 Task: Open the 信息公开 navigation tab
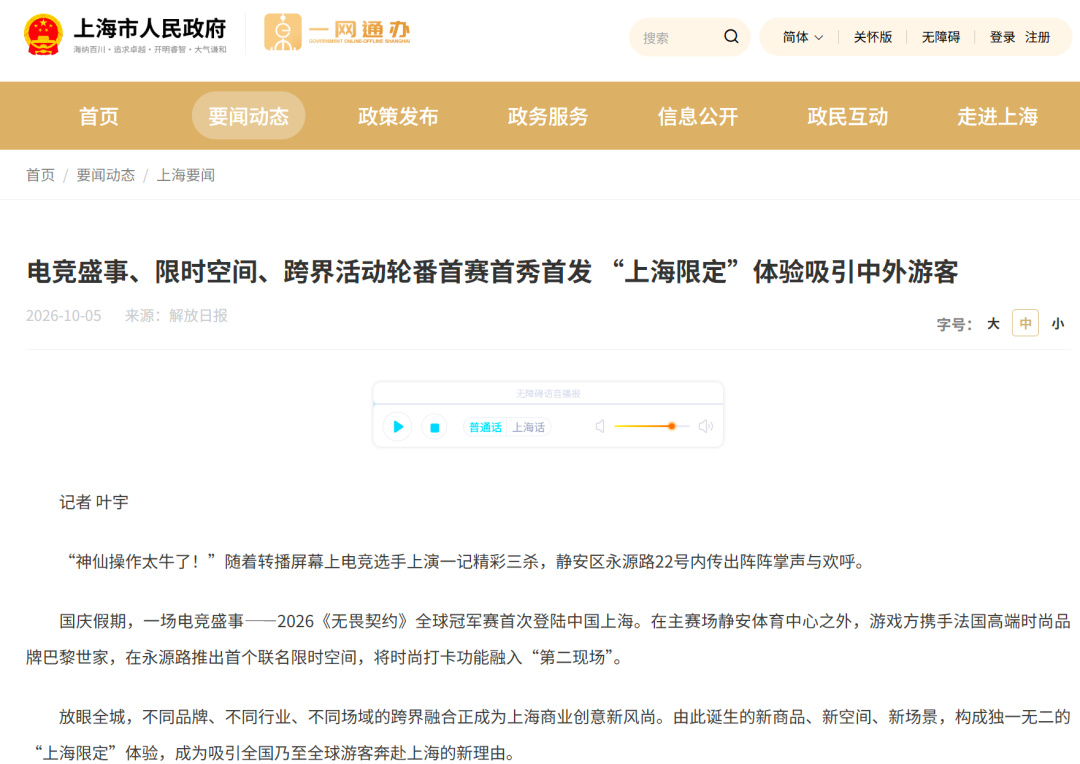pos(698,116)
